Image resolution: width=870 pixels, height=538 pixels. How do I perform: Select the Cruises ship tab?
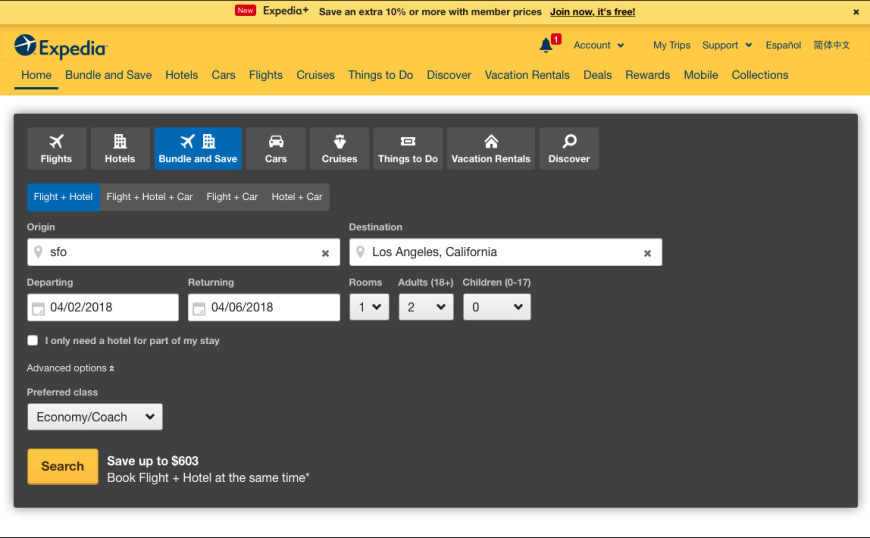[340, 148]
